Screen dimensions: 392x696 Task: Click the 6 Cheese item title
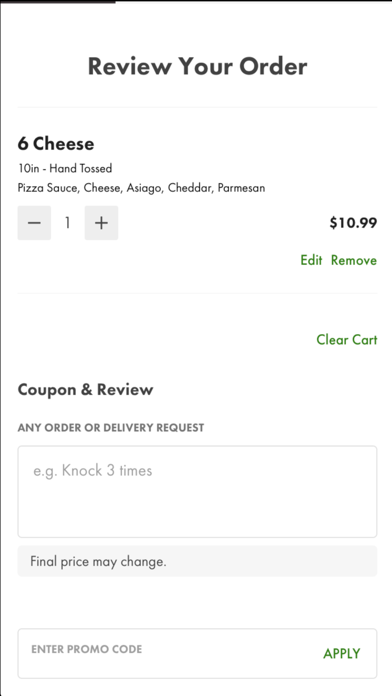coord(56,144)
